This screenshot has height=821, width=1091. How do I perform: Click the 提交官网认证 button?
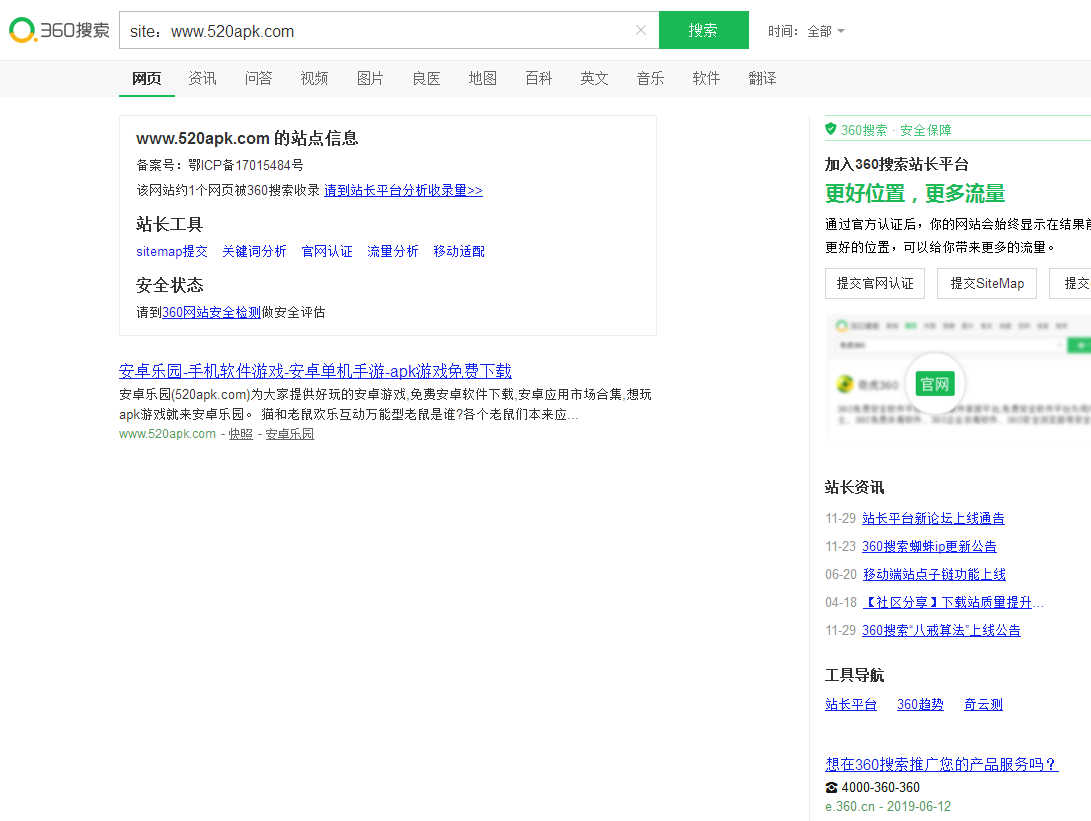[x=874, y=283]
